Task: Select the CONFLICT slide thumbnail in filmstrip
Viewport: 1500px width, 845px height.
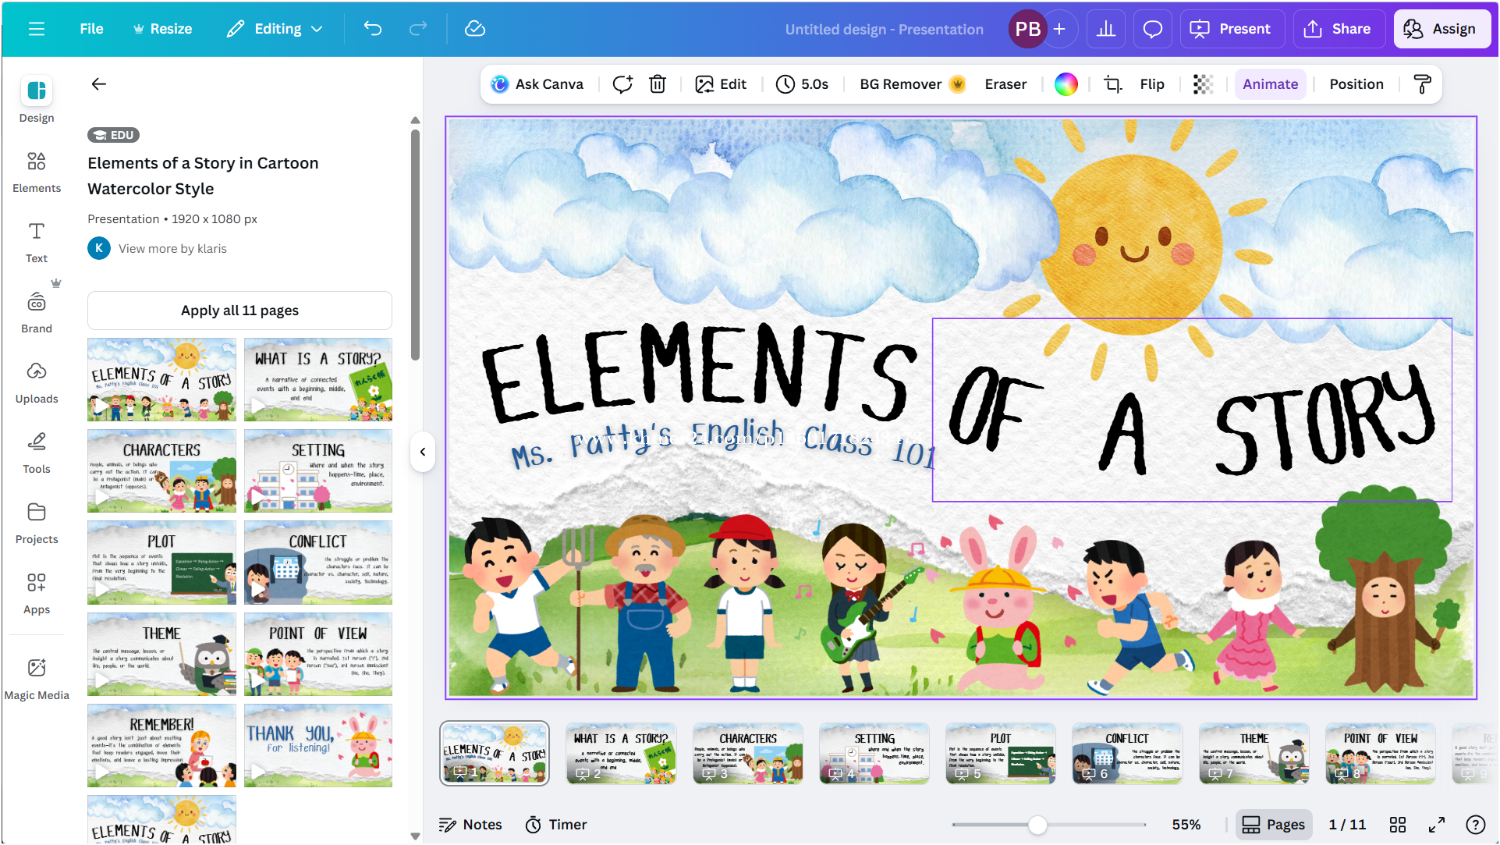Action: [1127, 753]
